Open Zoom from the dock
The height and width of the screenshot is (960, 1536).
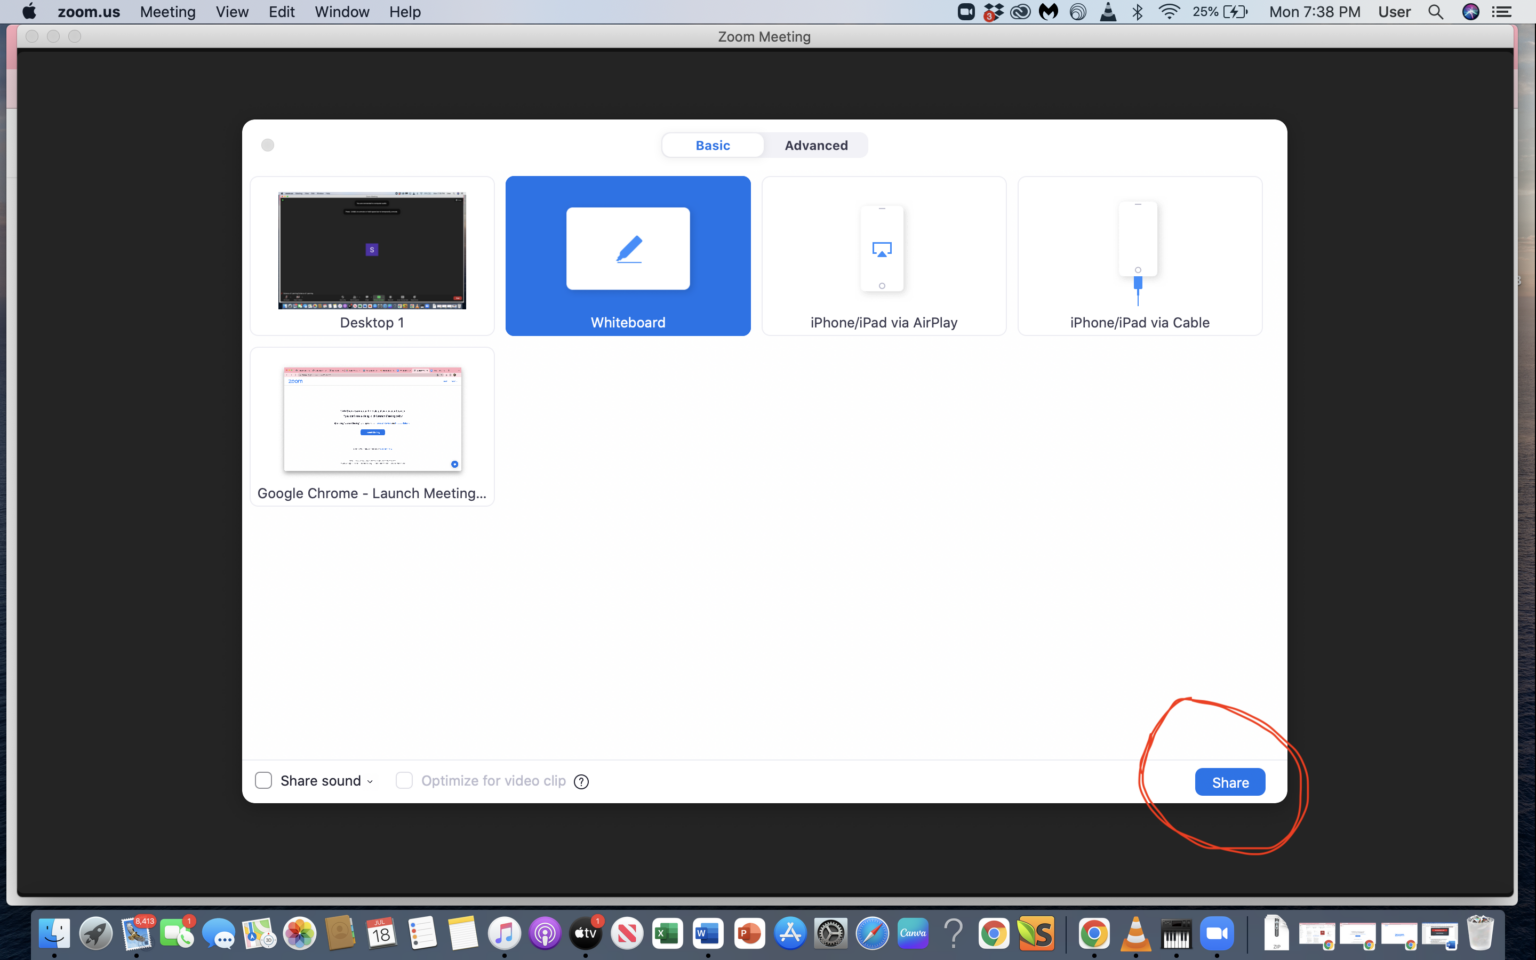[1217, 934]
